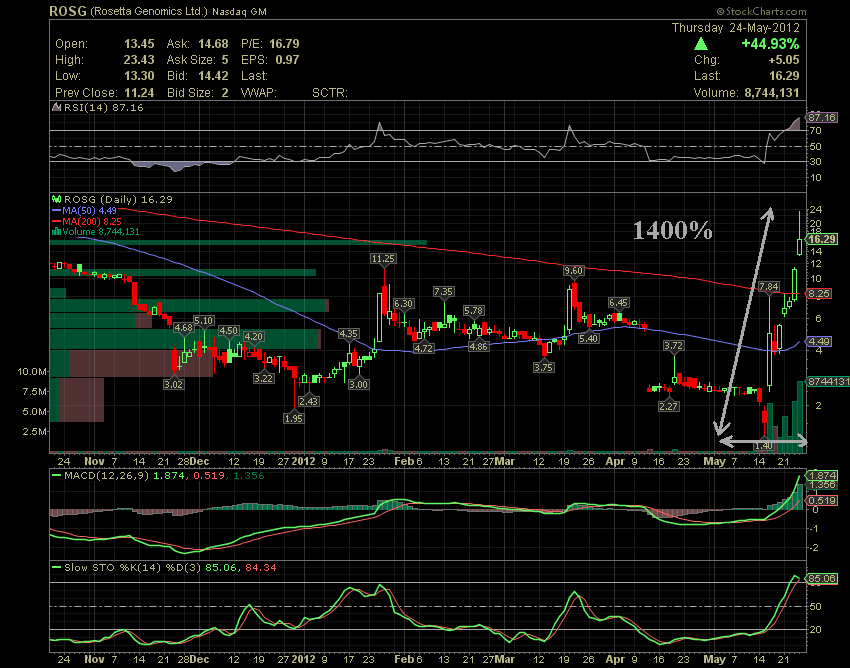Click the 2.27 price low label
Viewport: 850px width, 668px height.
[669, 406]
